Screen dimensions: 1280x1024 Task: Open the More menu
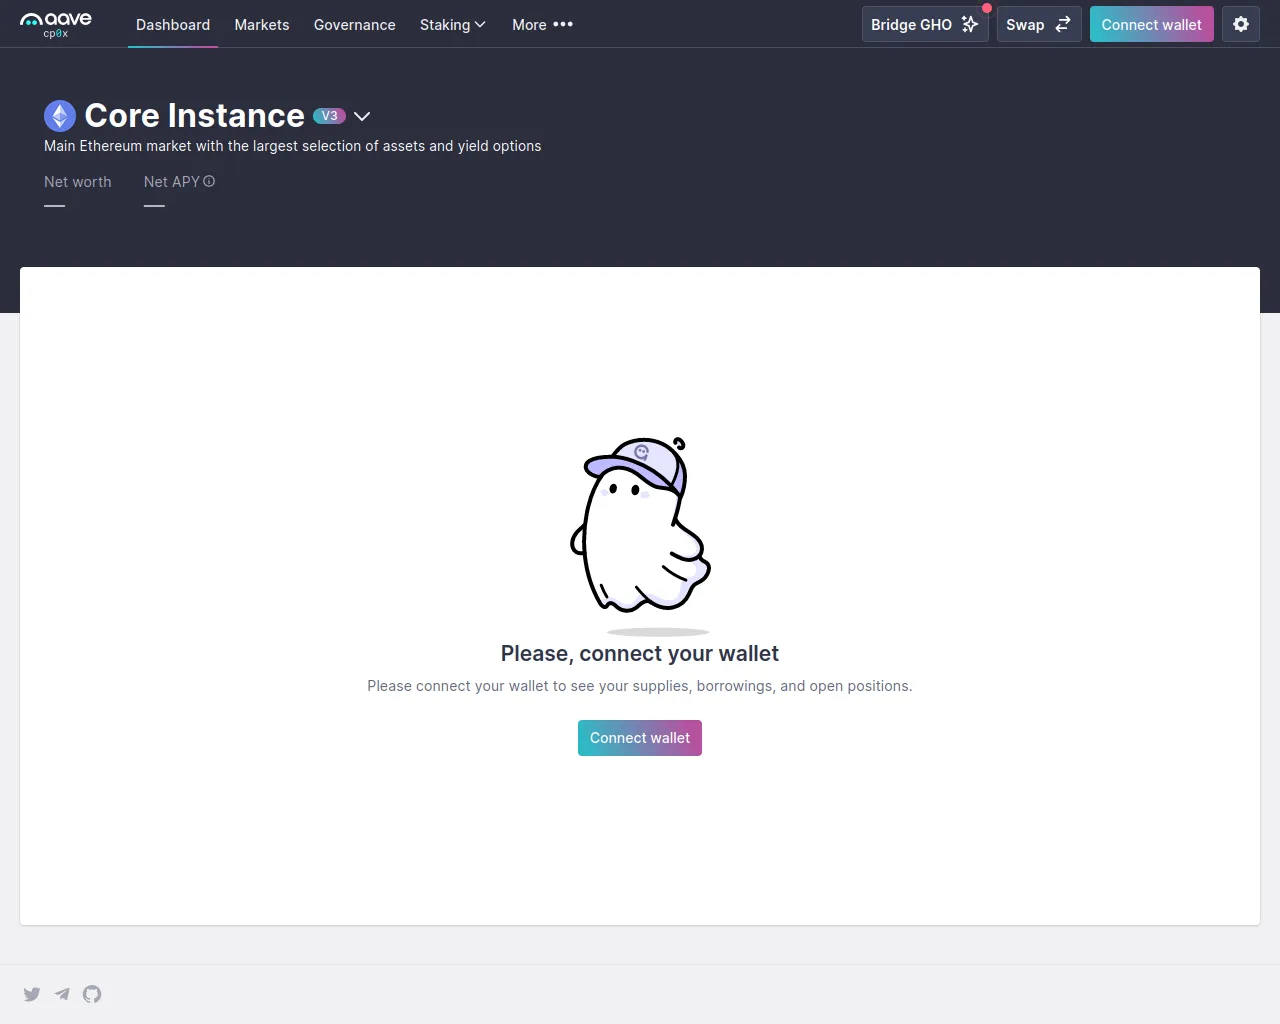tap(542, 24)
